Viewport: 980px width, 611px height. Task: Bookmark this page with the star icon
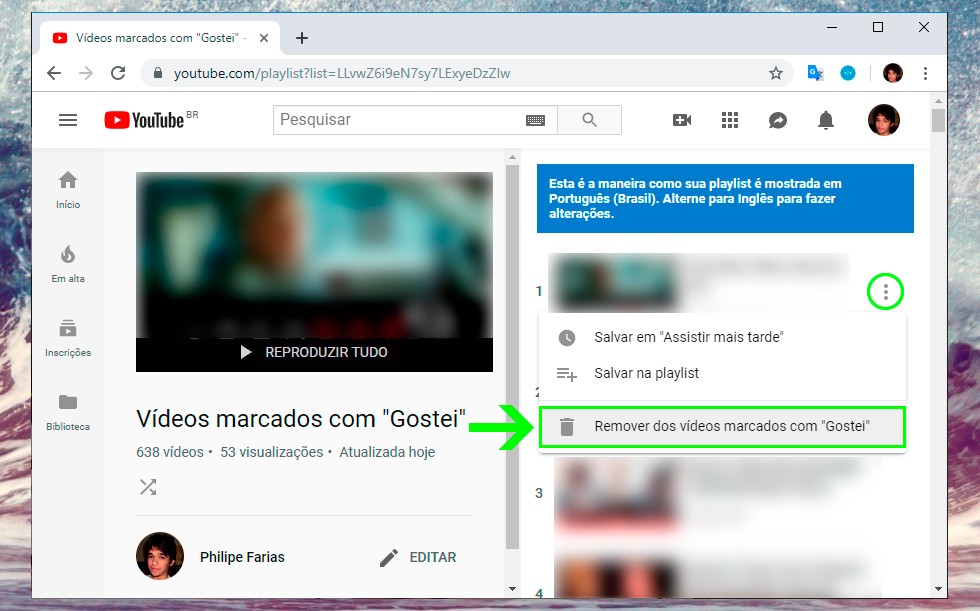click(x=775, y=73)
